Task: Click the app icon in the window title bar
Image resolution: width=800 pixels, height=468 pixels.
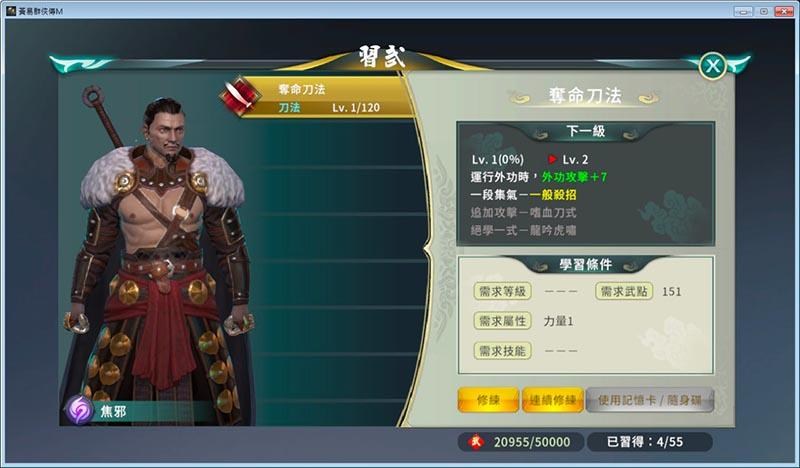Action: 11,11
